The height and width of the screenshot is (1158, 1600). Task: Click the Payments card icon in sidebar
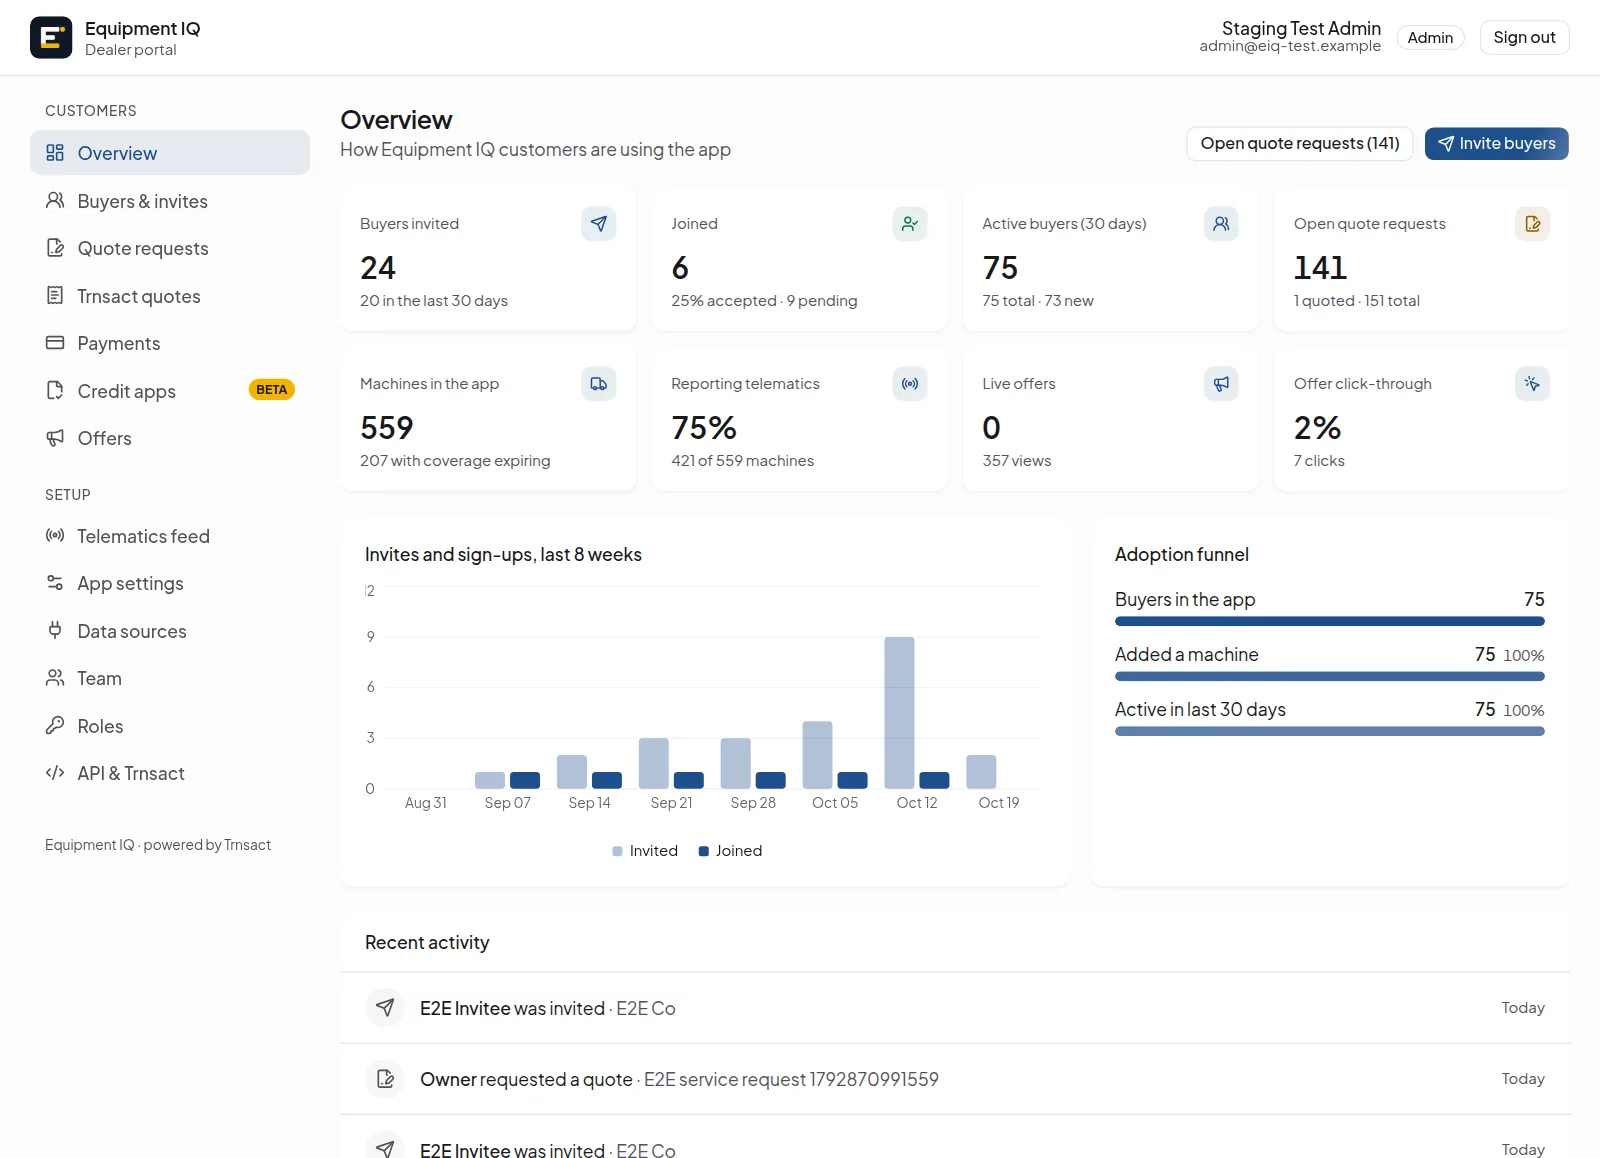click(x=55, y=343)
